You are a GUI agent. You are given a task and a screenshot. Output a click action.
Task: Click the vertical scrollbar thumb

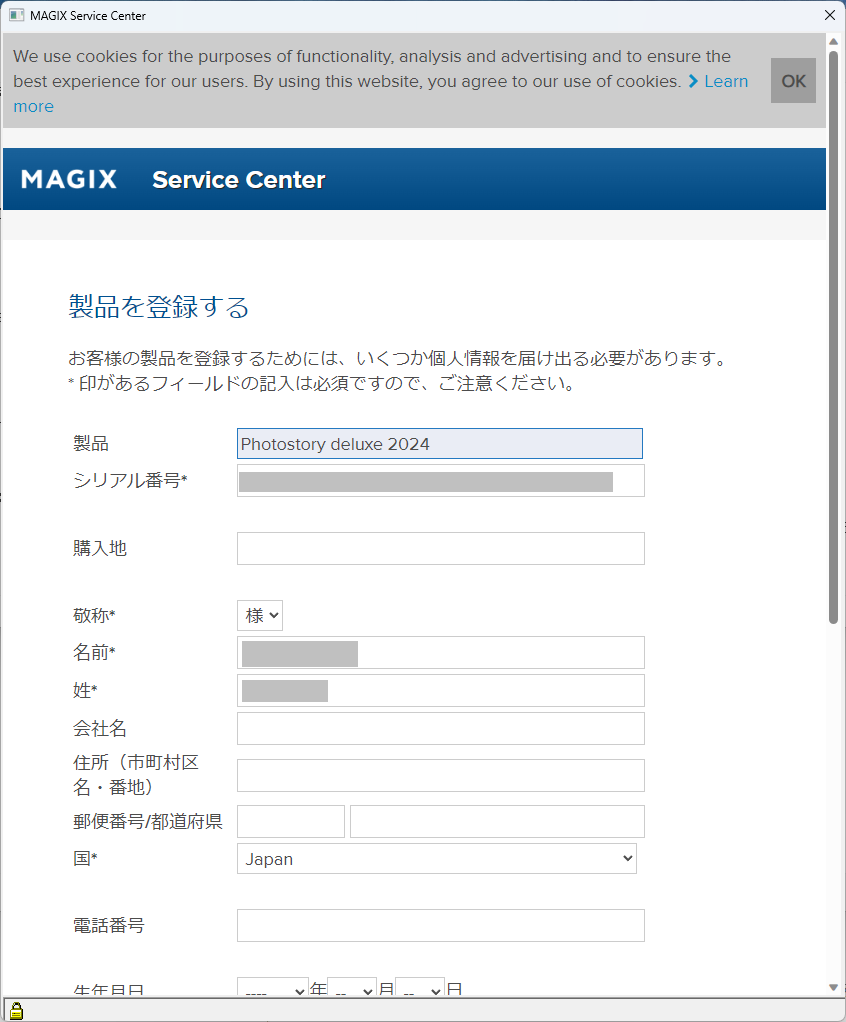point(833,337)
